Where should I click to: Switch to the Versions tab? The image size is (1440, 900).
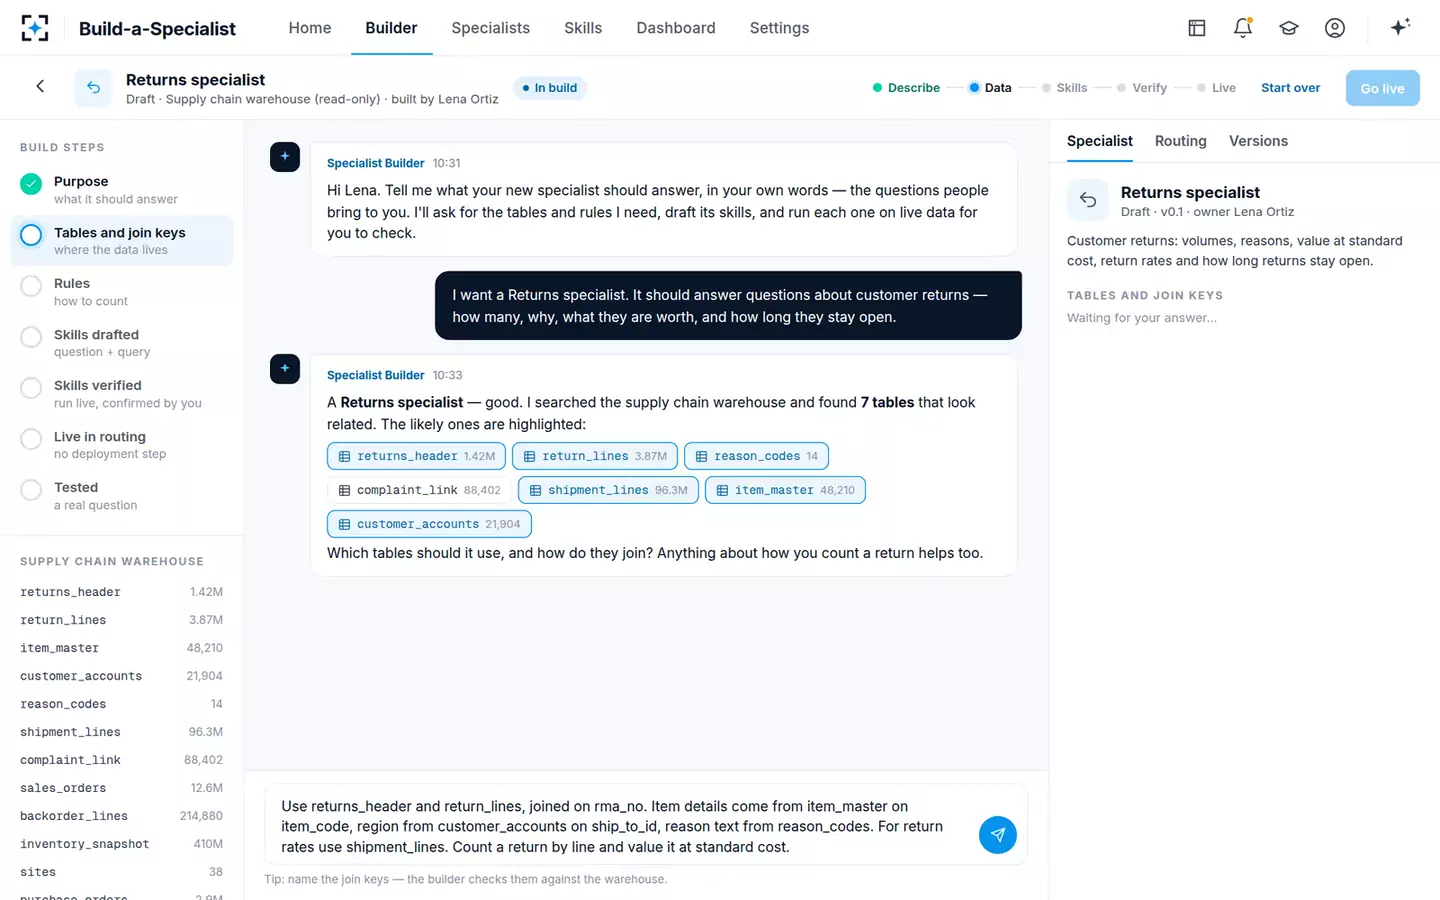(x=1258, y=141)
